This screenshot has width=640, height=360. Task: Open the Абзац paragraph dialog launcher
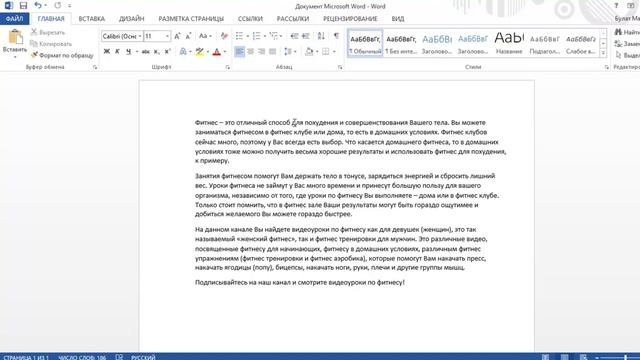[x=340, y=67]
